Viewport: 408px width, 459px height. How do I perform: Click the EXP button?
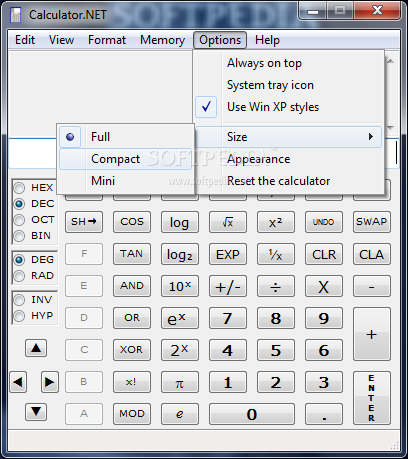pyautogui.click(x=228, y=254)
